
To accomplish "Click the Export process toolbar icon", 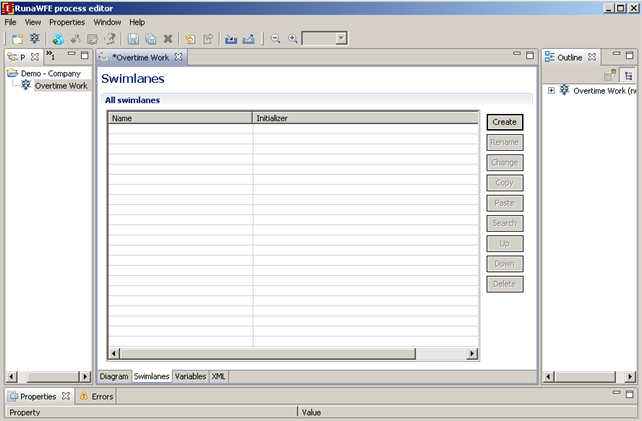I will 248,38.
